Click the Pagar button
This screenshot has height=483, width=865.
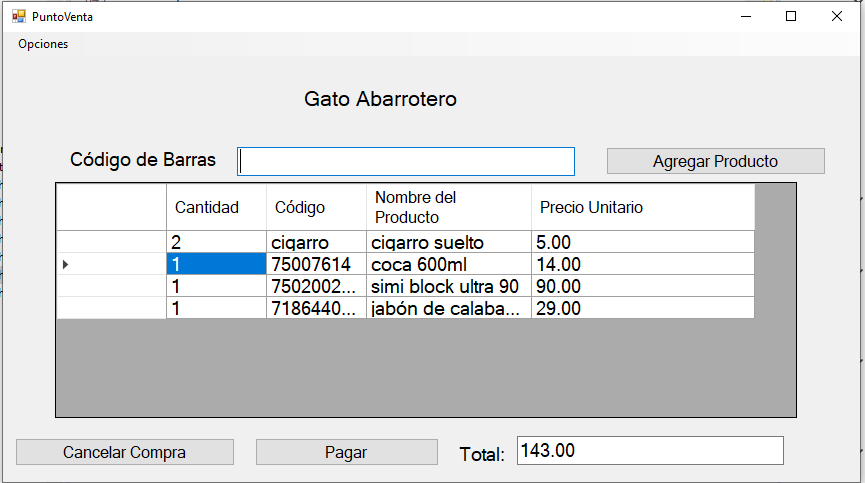[x=346, y=452]
